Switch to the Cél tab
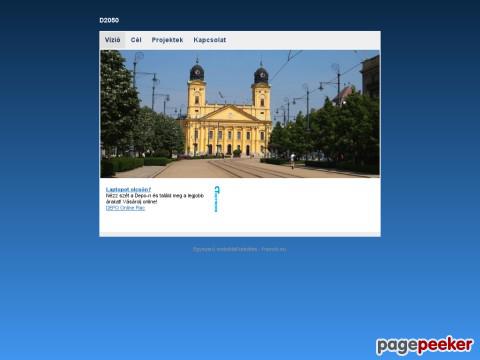This screenshot has width=480, height=360. (136, 40)
